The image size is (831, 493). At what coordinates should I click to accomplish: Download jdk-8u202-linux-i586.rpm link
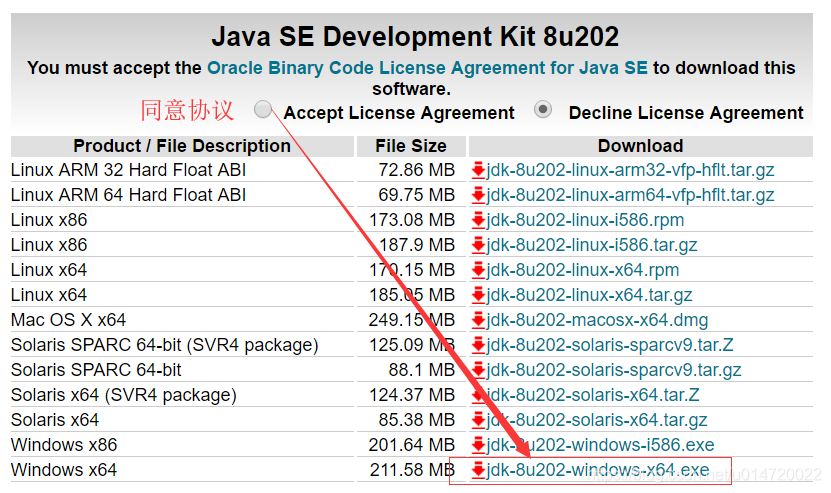point(585,220)
